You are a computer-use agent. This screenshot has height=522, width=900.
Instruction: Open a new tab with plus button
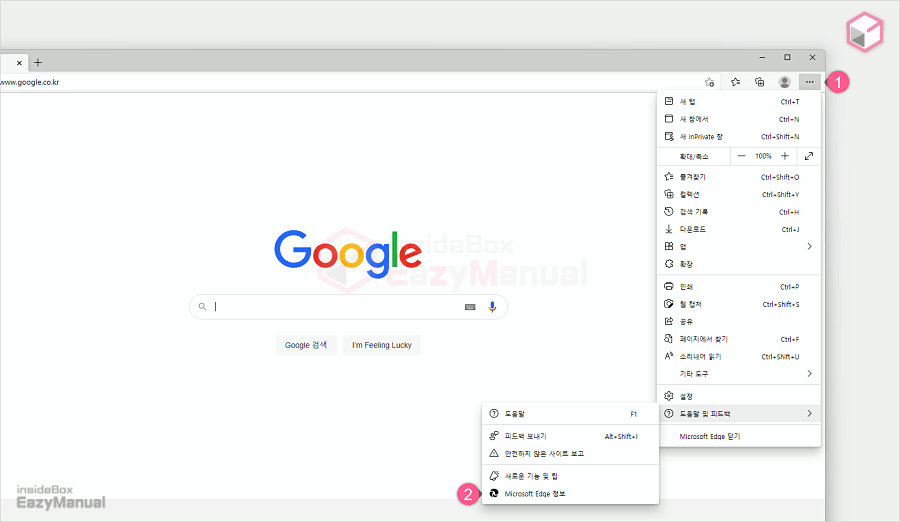click(x=38, y=63)
